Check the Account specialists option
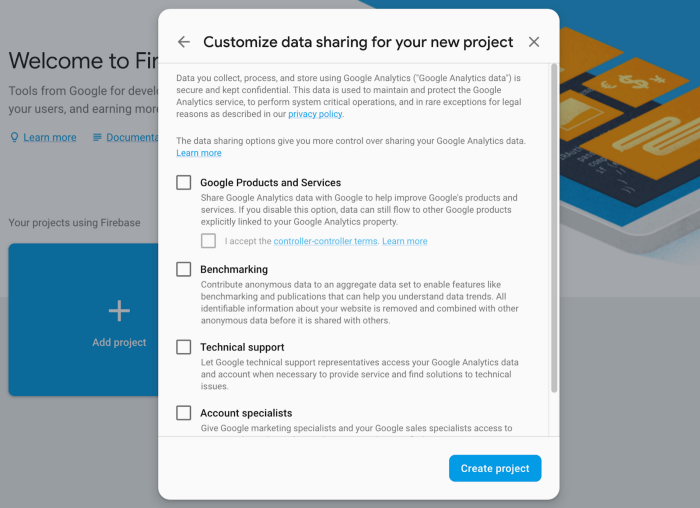Image resolution: width=700 pixels, height=508 pixels. pyautogui.click(x=183, y=413)
